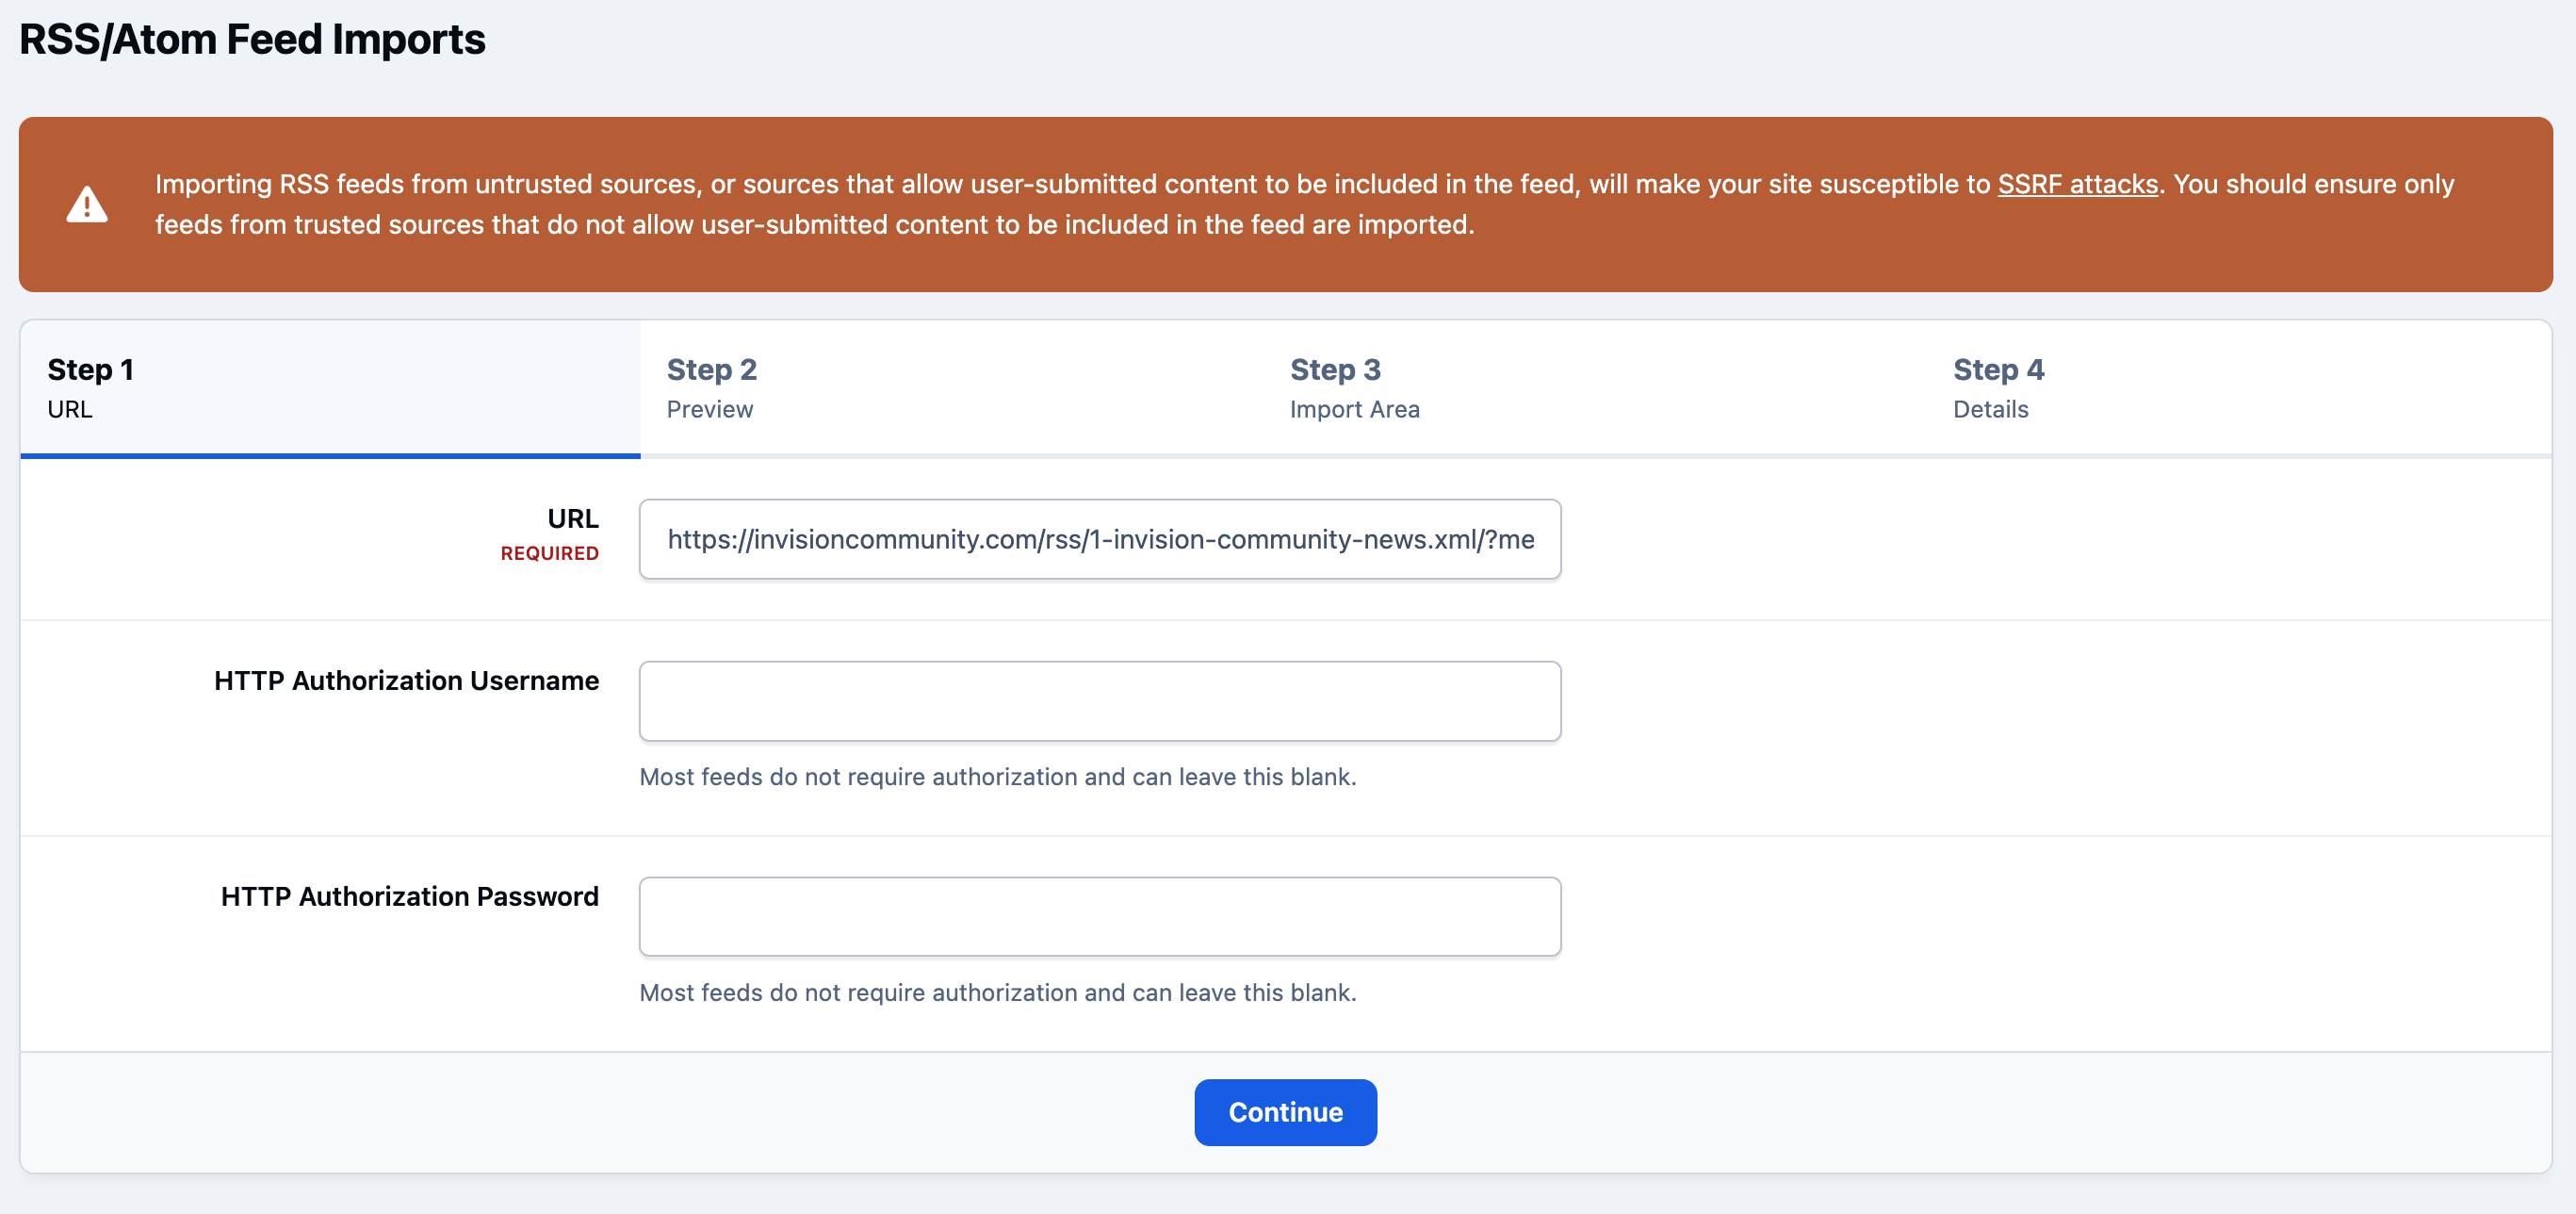Click the HTTP Authorization Username field
The image size is (2576, 1214).
click(1100, 701)
